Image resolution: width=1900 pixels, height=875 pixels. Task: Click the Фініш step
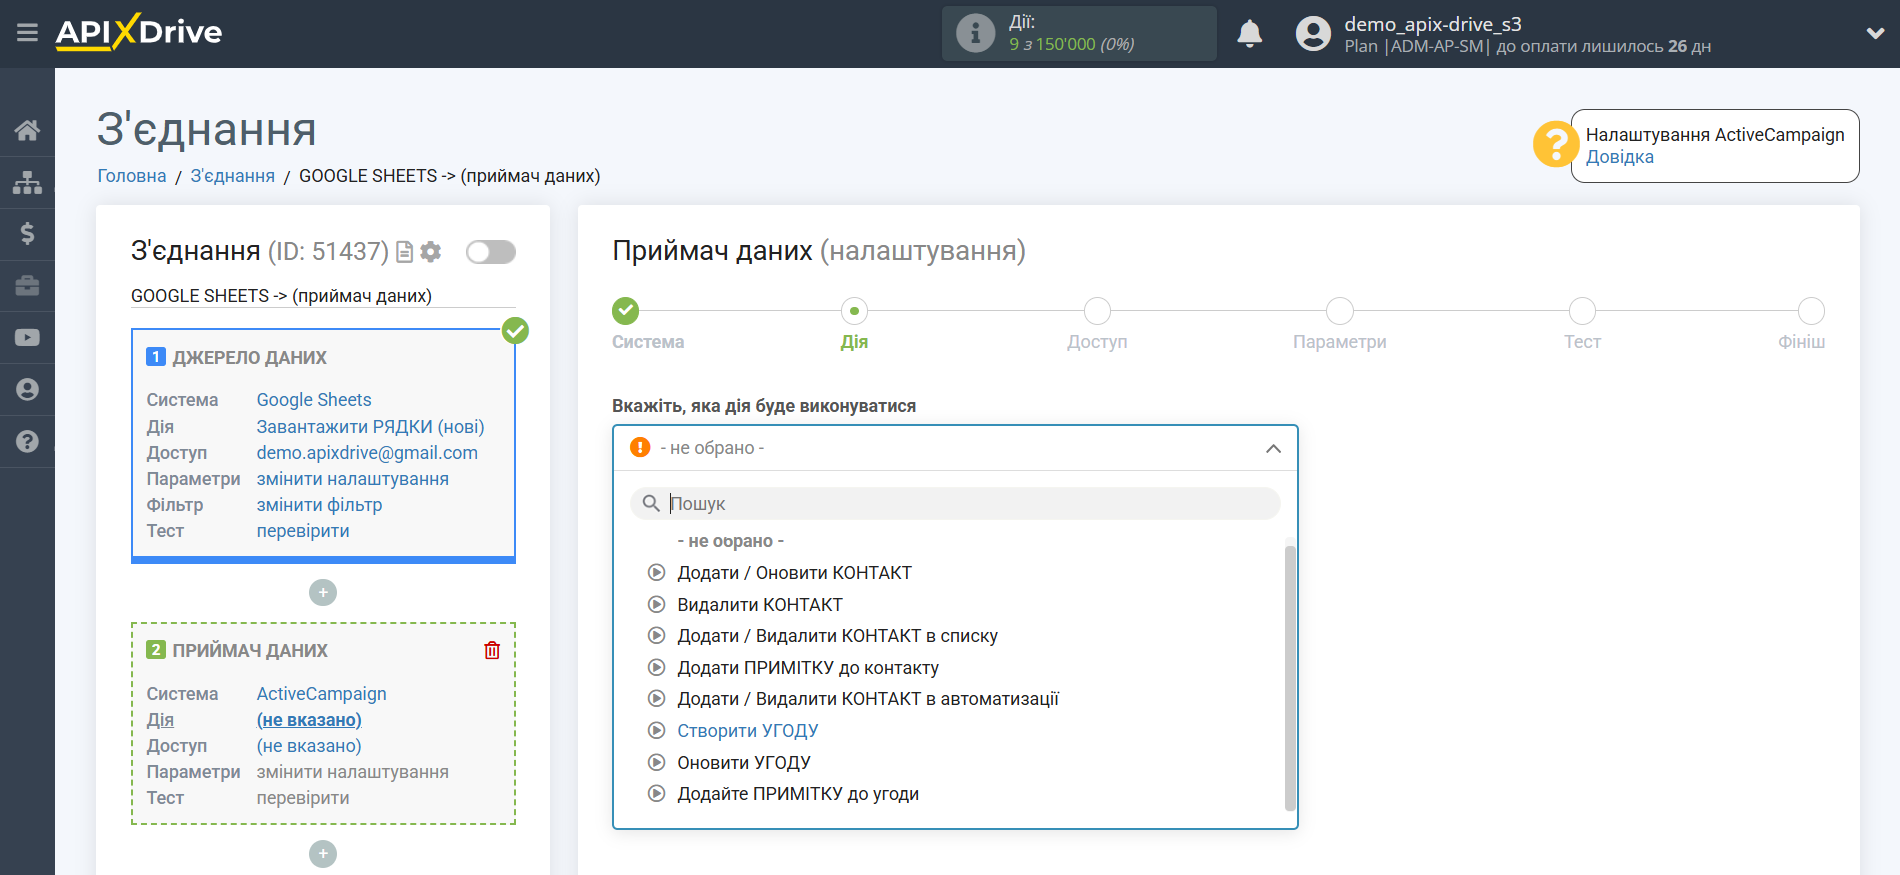click(x=1811, y=311)
